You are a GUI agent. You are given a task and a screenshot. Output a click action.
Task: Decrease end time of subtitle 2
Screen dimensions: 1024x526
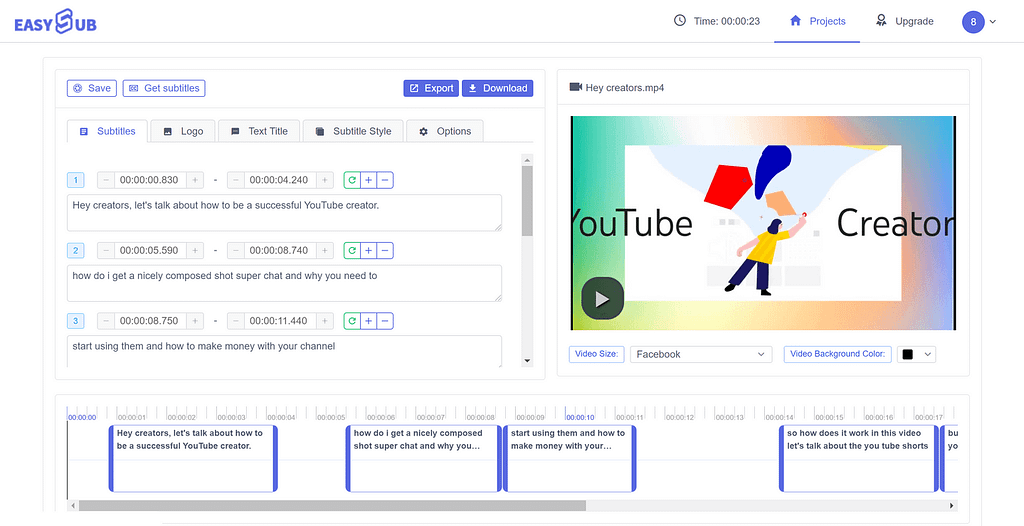pyautogui.click(x=236, y=250)
